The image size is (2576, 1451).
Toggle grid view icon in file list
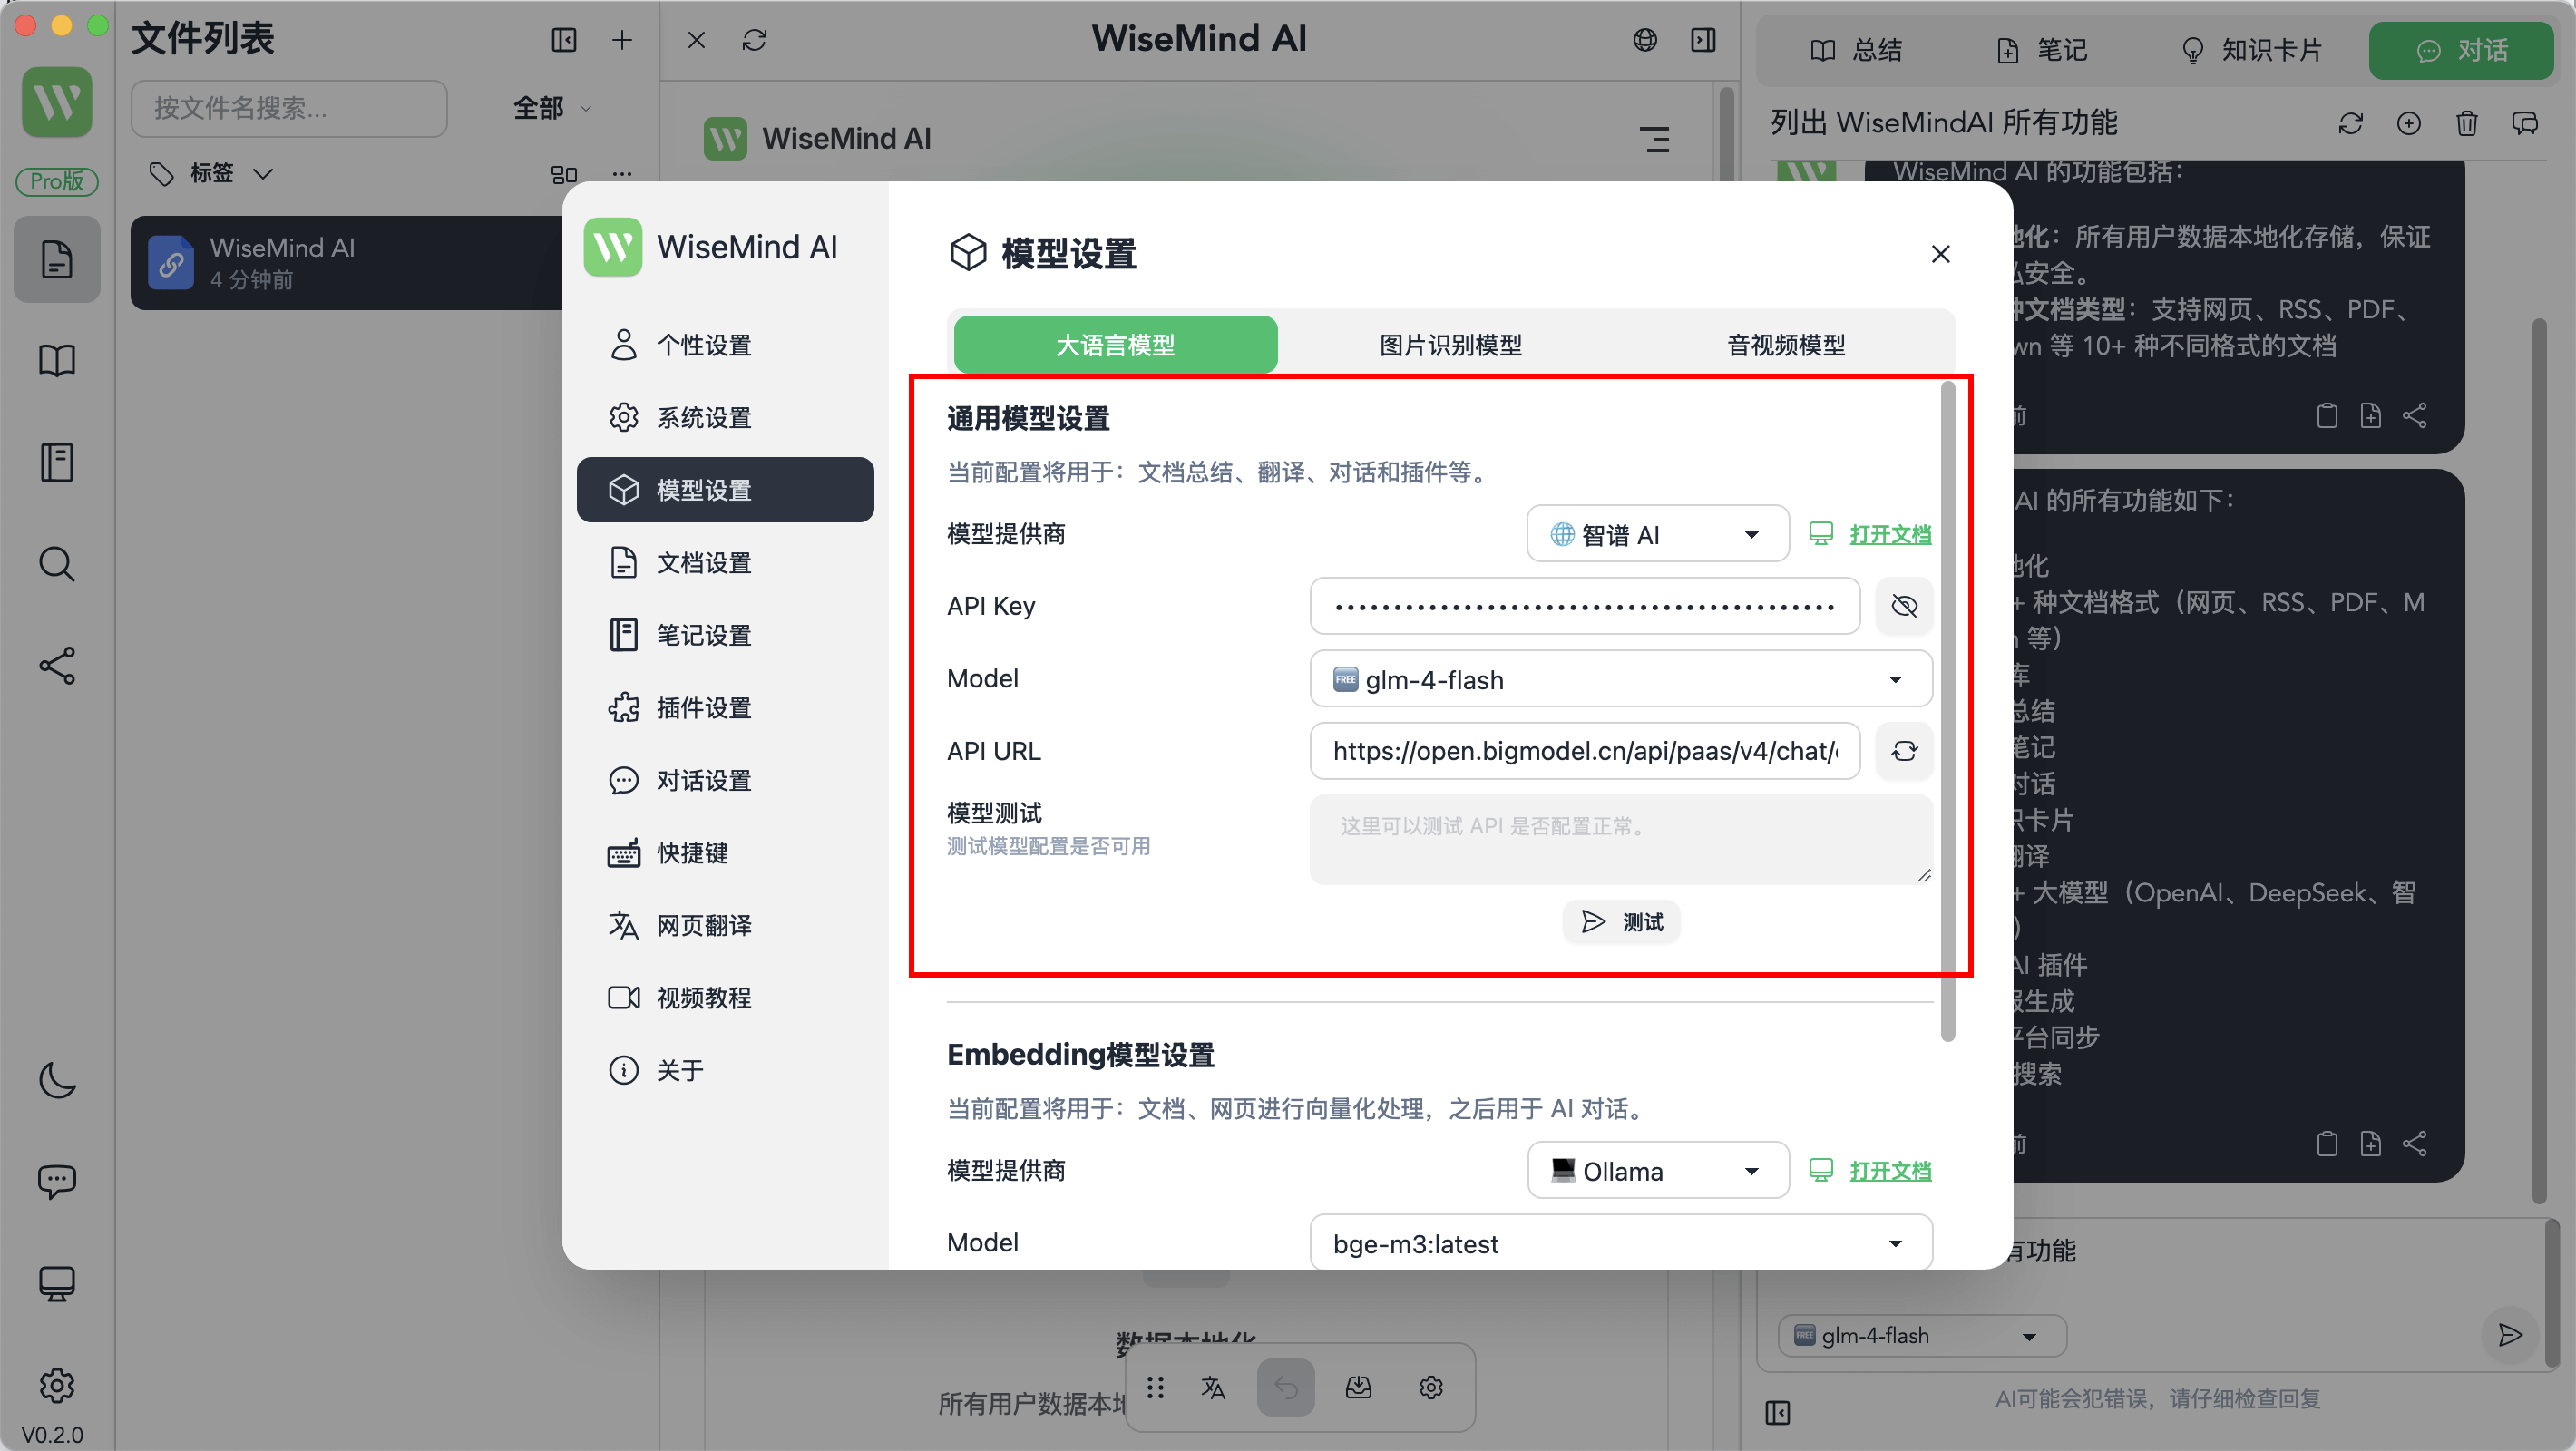point(564,174)
